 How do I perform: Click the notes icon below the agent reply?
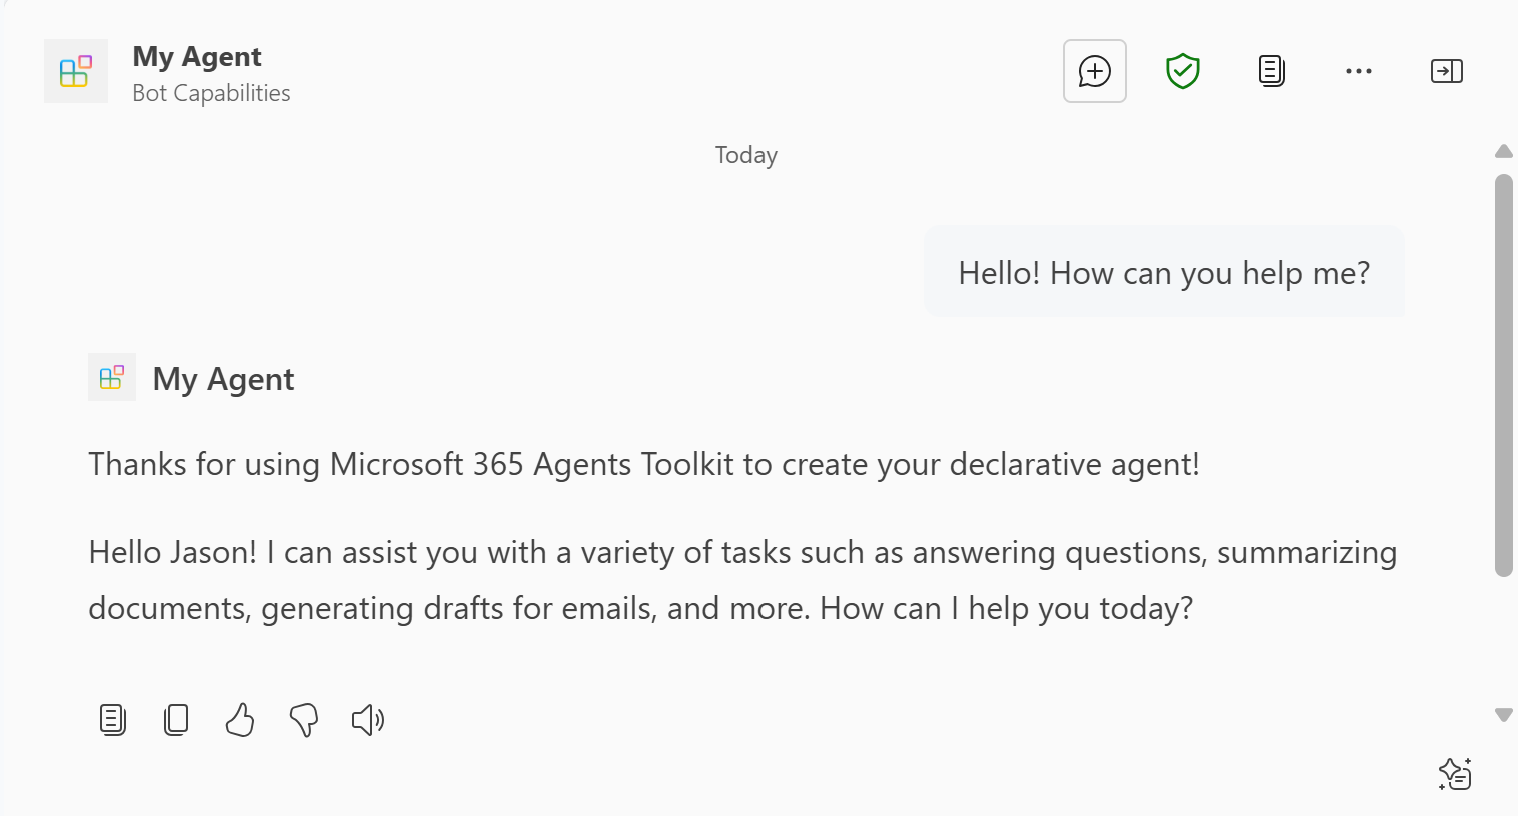[112, 719]
